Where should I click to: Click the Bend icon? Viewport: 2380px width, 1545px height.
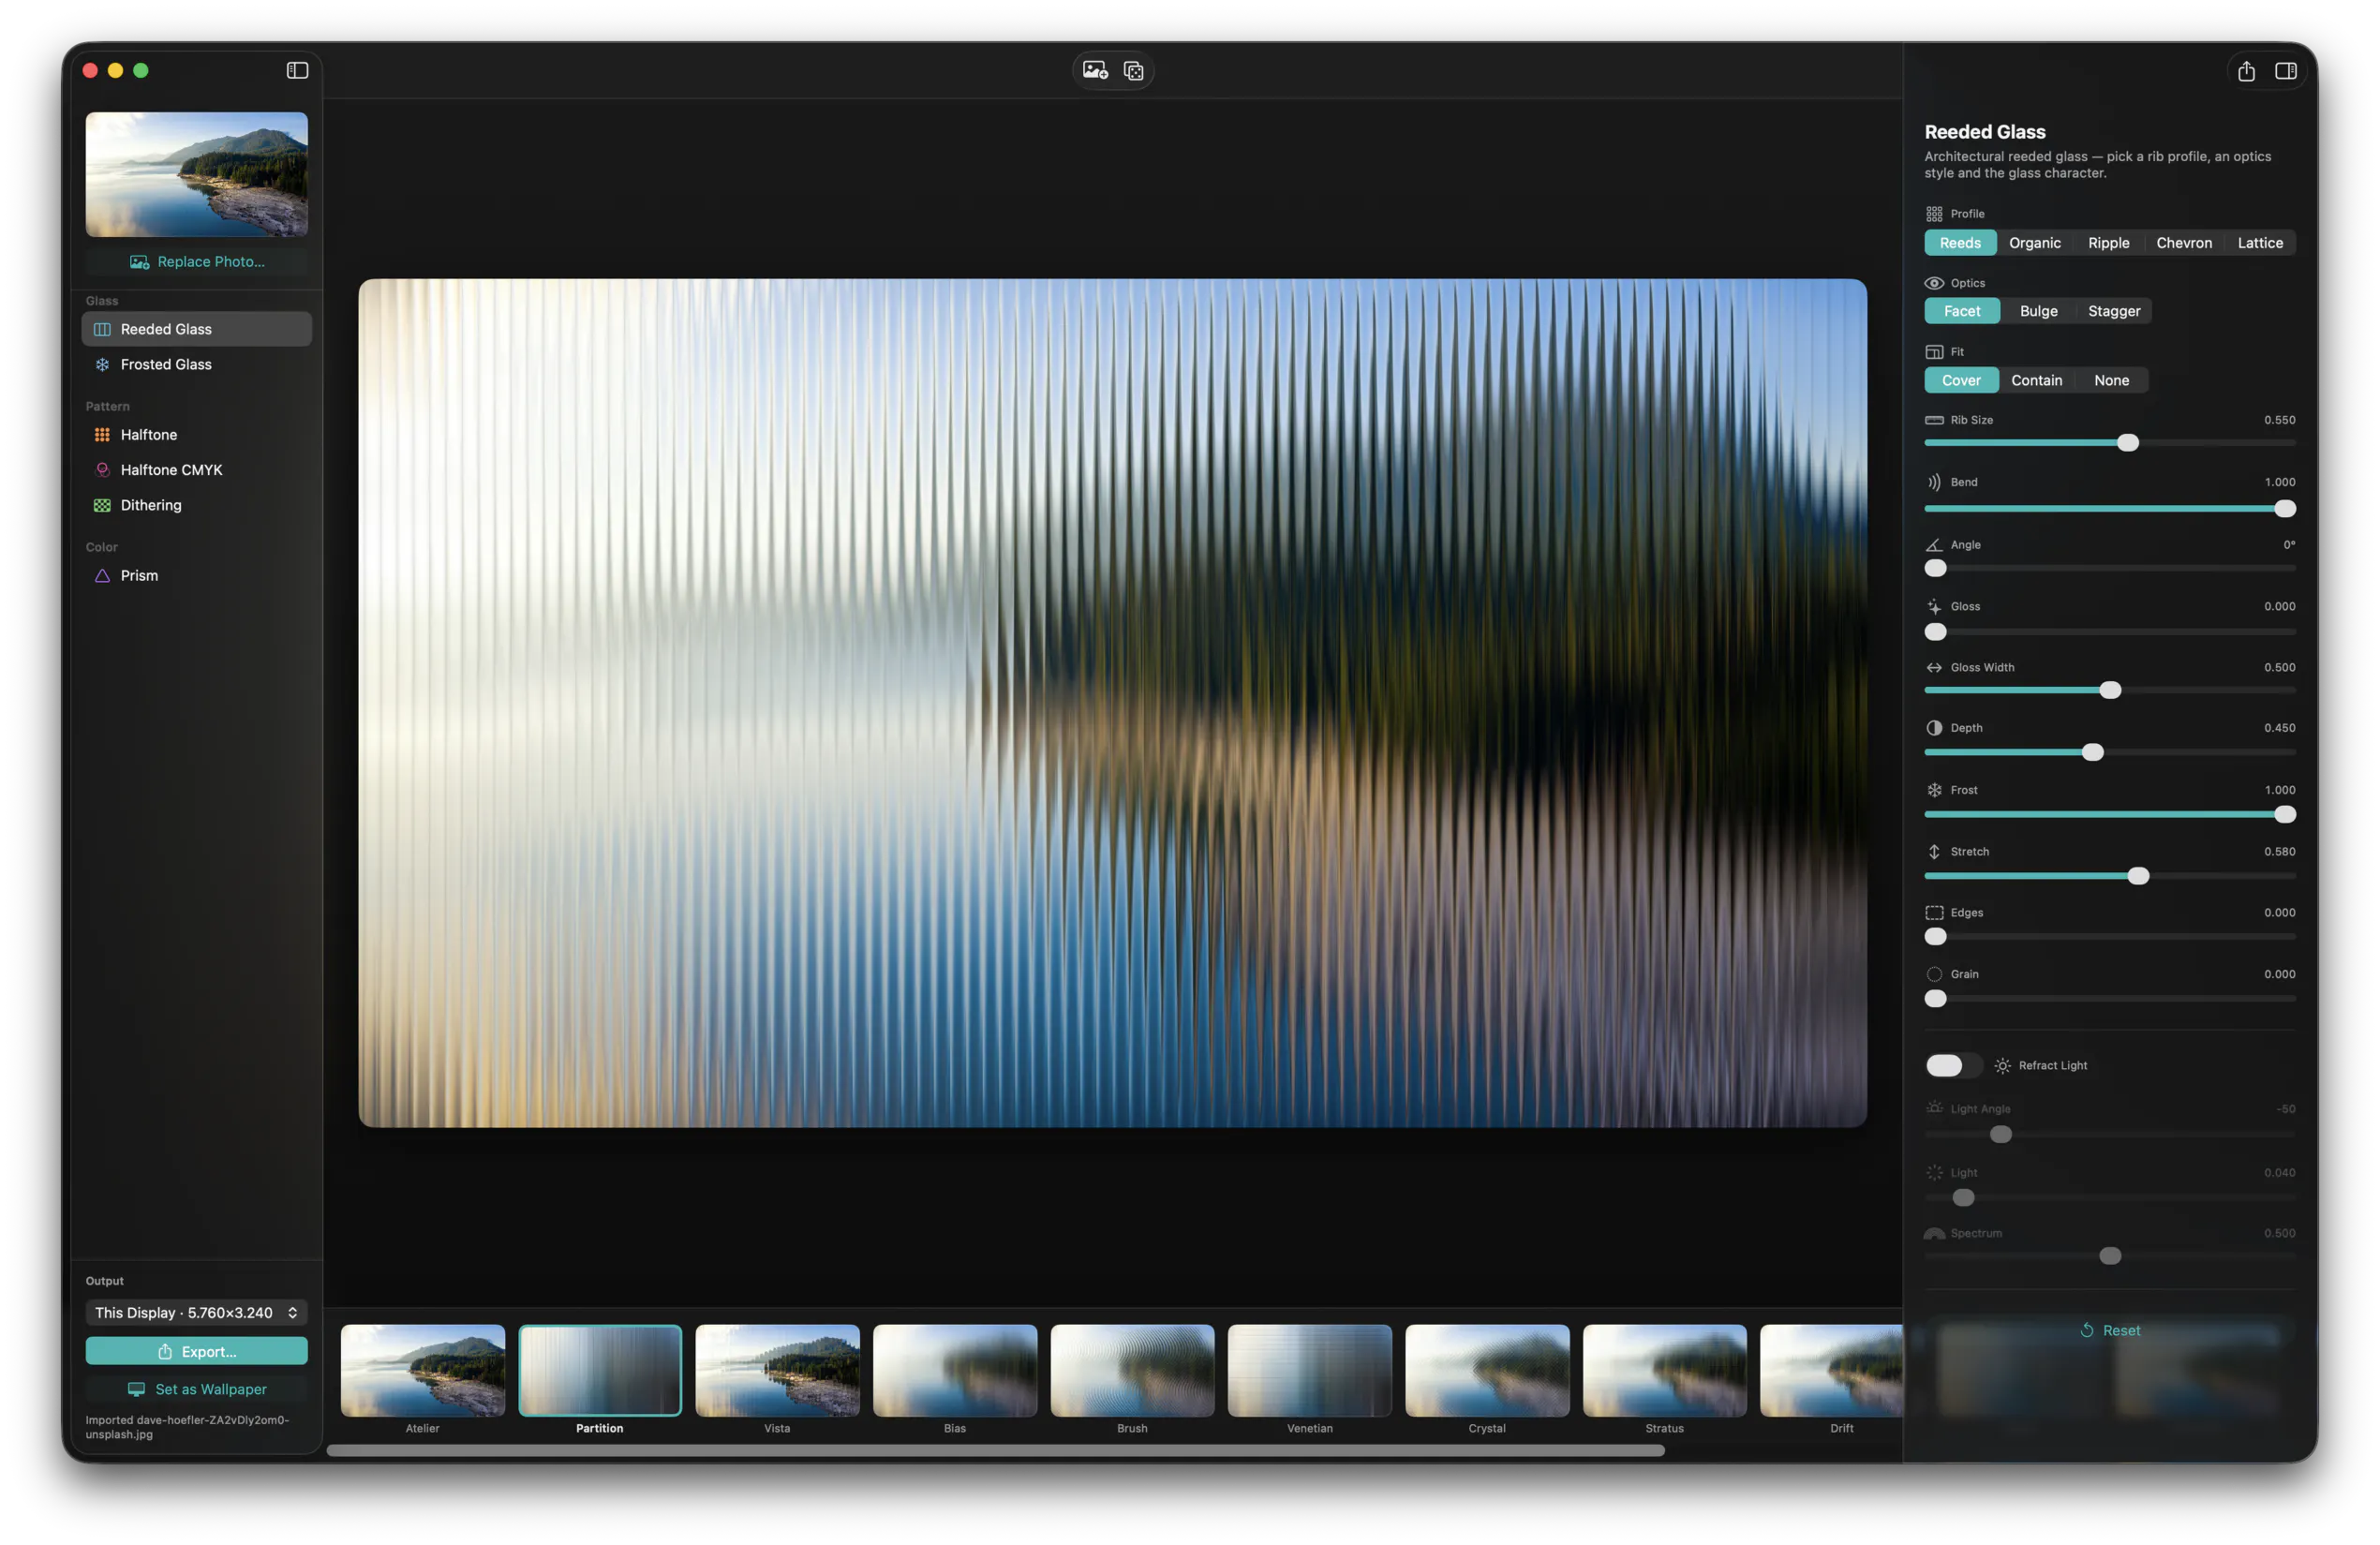1934,482
